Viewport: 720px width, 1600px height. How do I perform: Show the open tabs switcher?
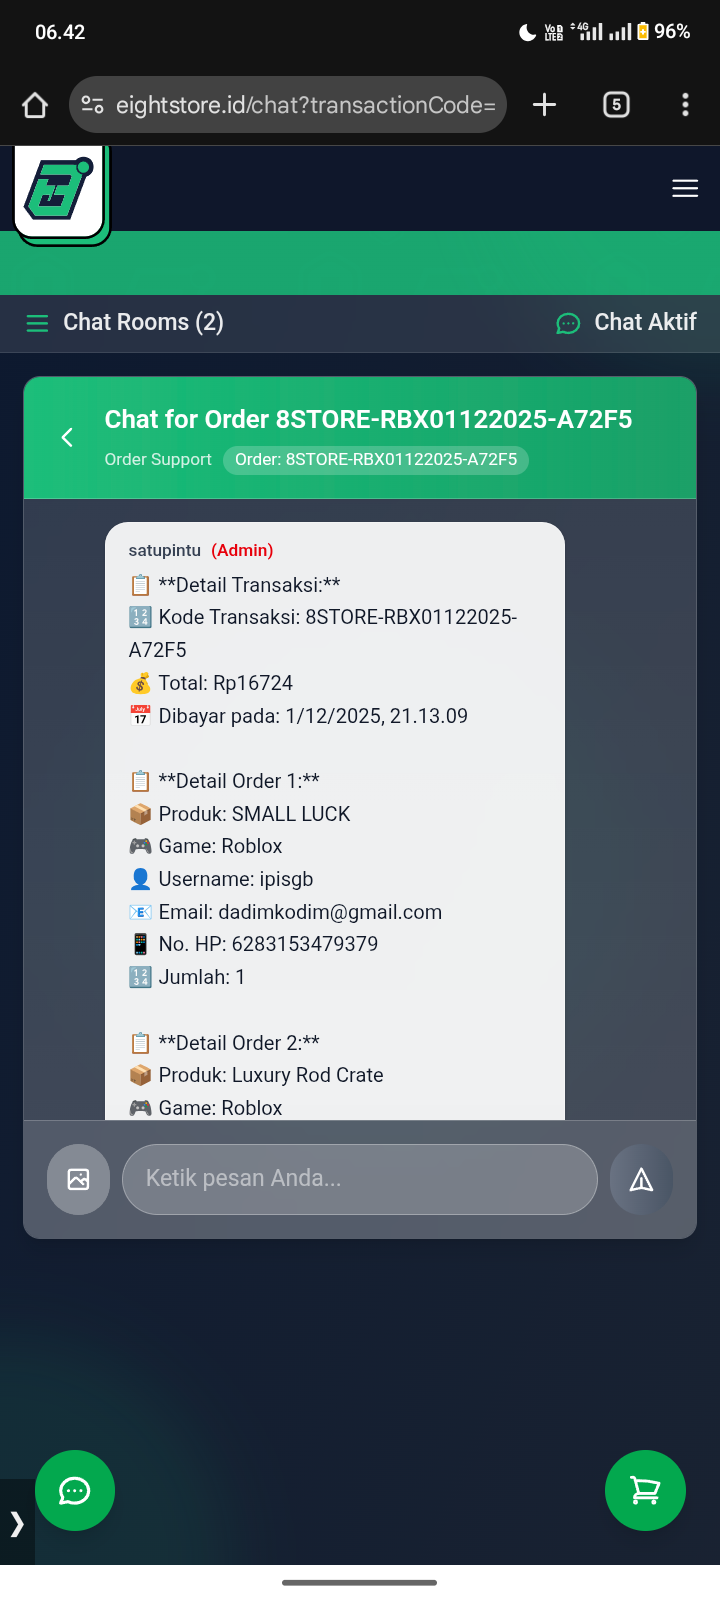pyautogui.click(x=616, y=105)
